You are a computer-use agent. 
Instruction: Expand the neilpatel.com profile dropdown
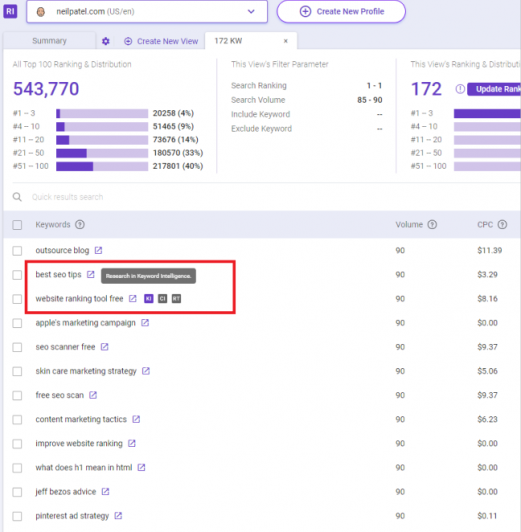tap(251, 12)
